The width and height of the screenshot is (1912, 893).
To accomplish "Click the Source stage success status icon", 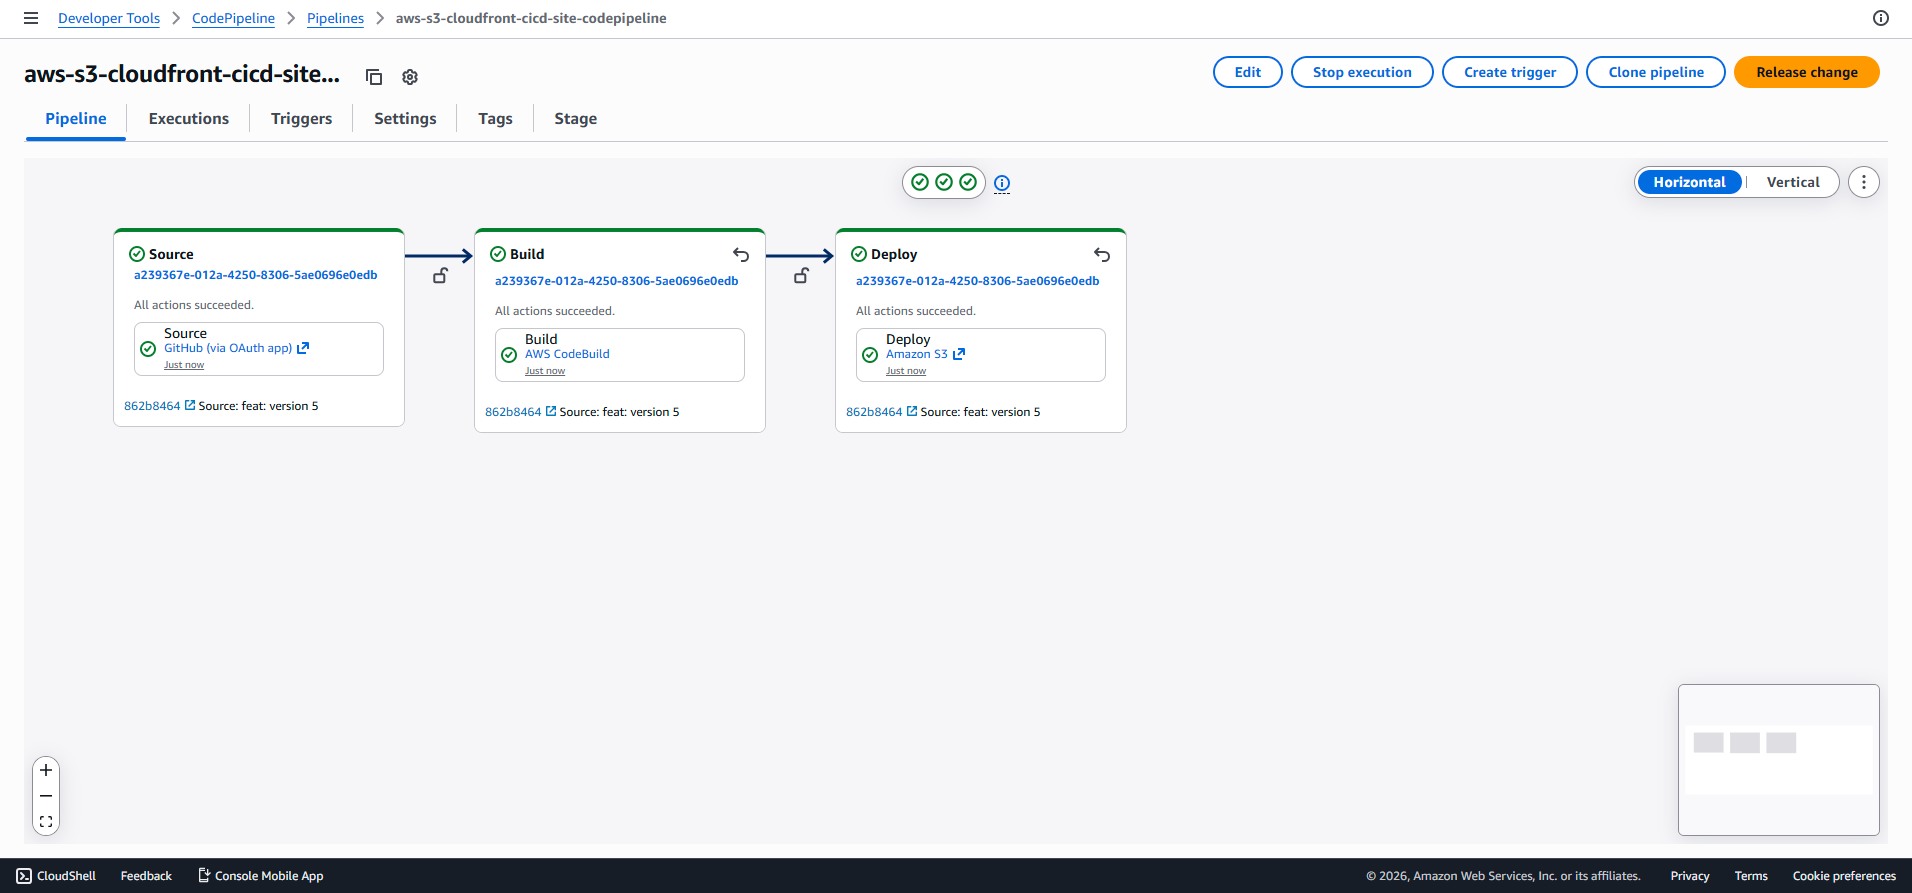I will [137, 254].
